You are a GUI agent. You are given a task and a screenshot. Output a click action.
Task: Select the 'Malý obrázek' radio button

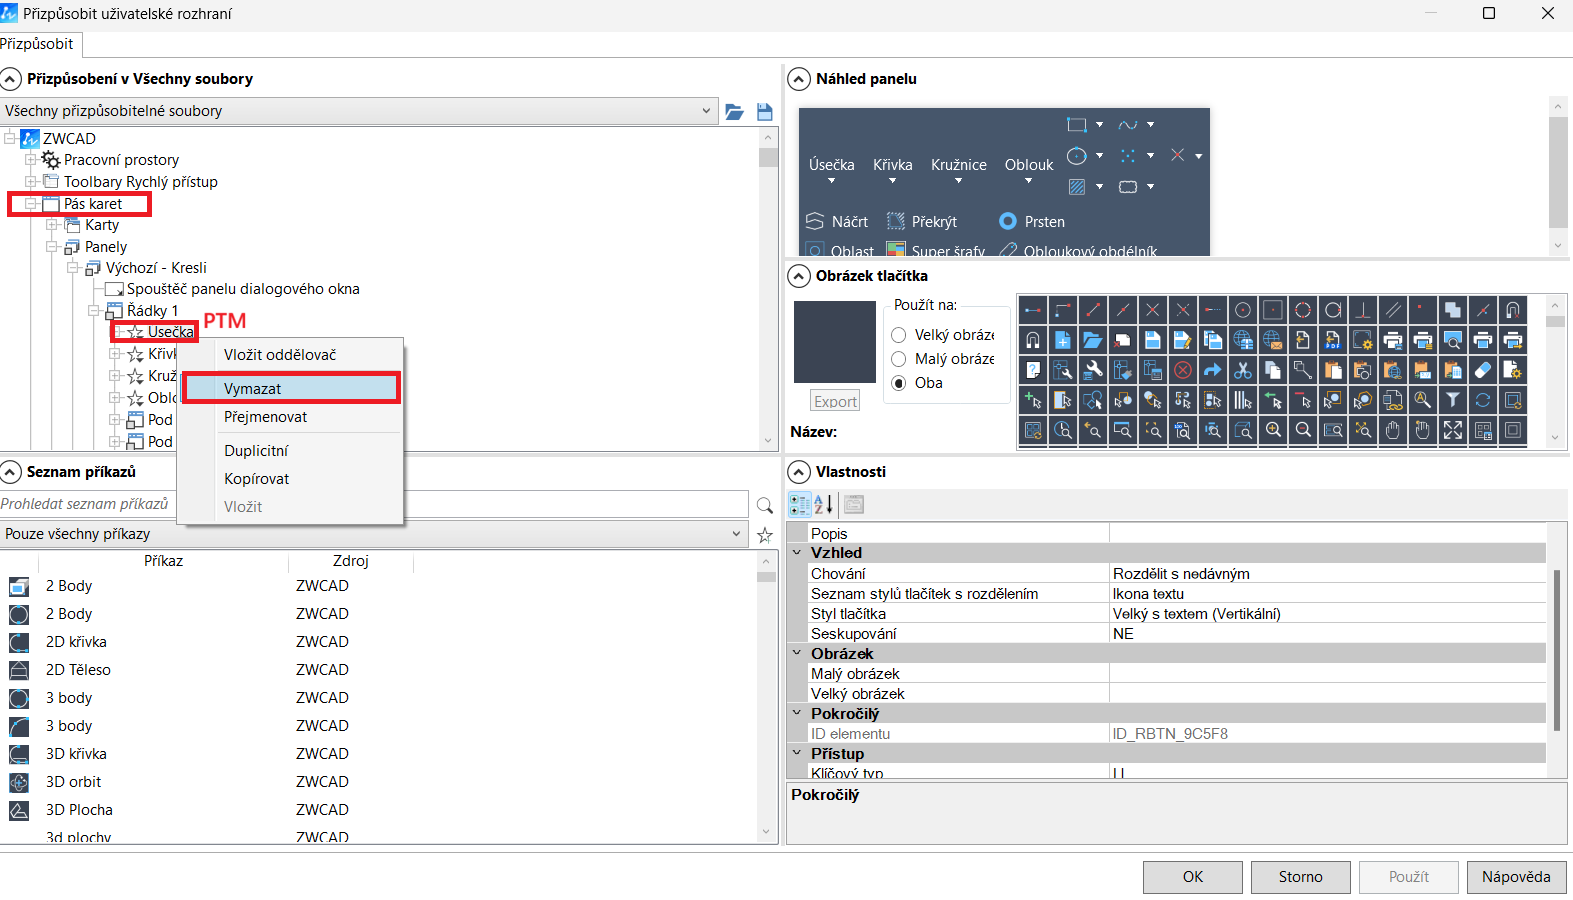pyautogui.click(x=899, y=359)
